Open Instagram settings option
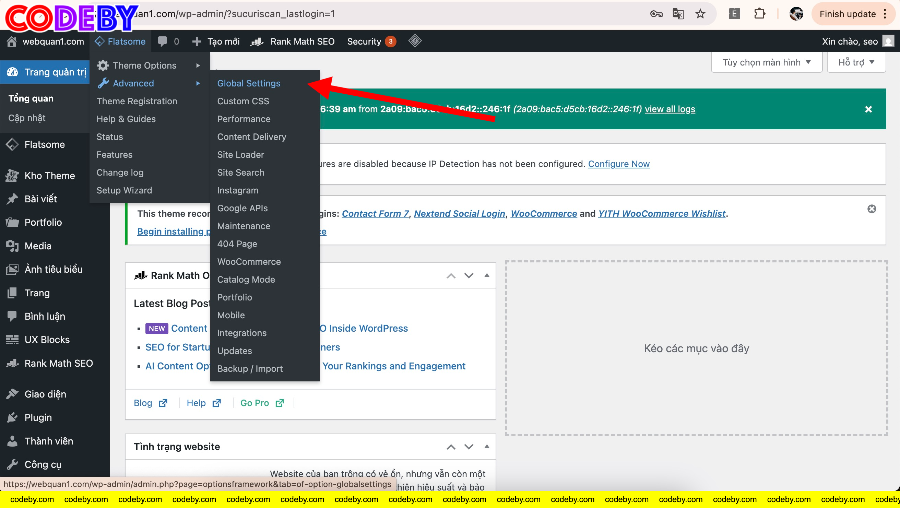 pos(238,190)
